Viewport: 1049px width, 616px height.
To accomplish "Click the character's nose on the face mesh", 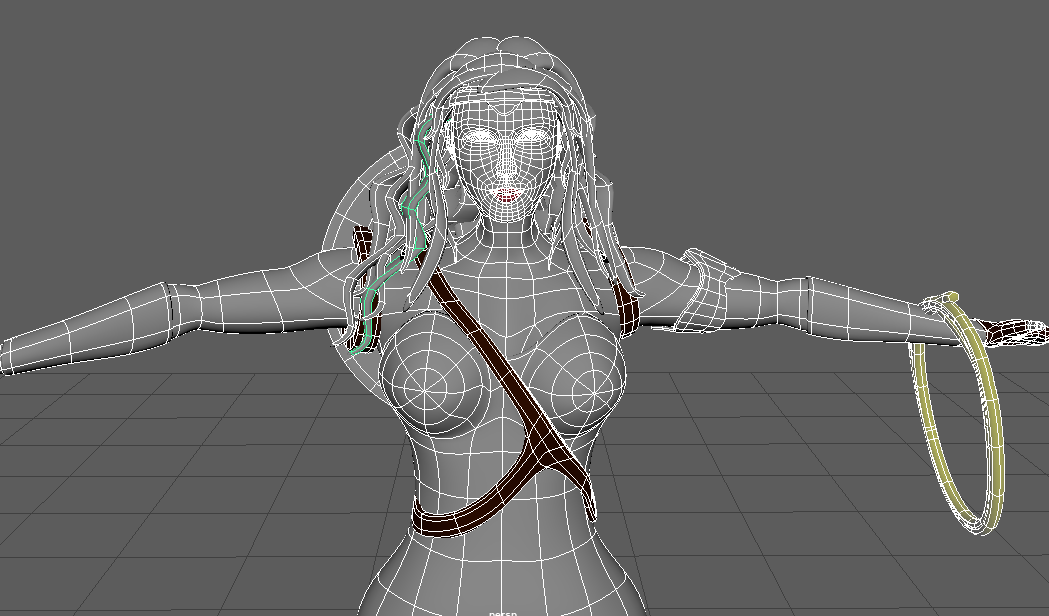I will click(x=508, y=167).
